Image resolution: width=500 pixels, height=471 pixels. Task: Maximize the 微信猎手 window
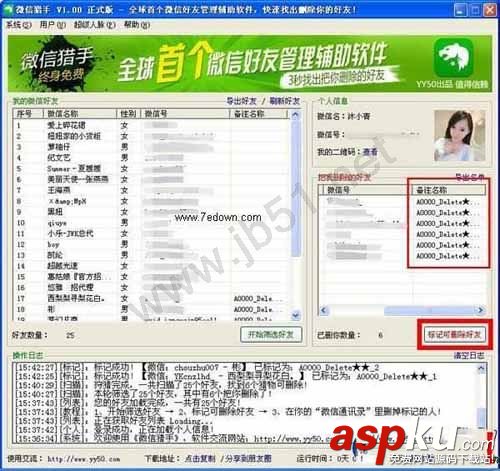pyautogui.click(x=475, y=10)
